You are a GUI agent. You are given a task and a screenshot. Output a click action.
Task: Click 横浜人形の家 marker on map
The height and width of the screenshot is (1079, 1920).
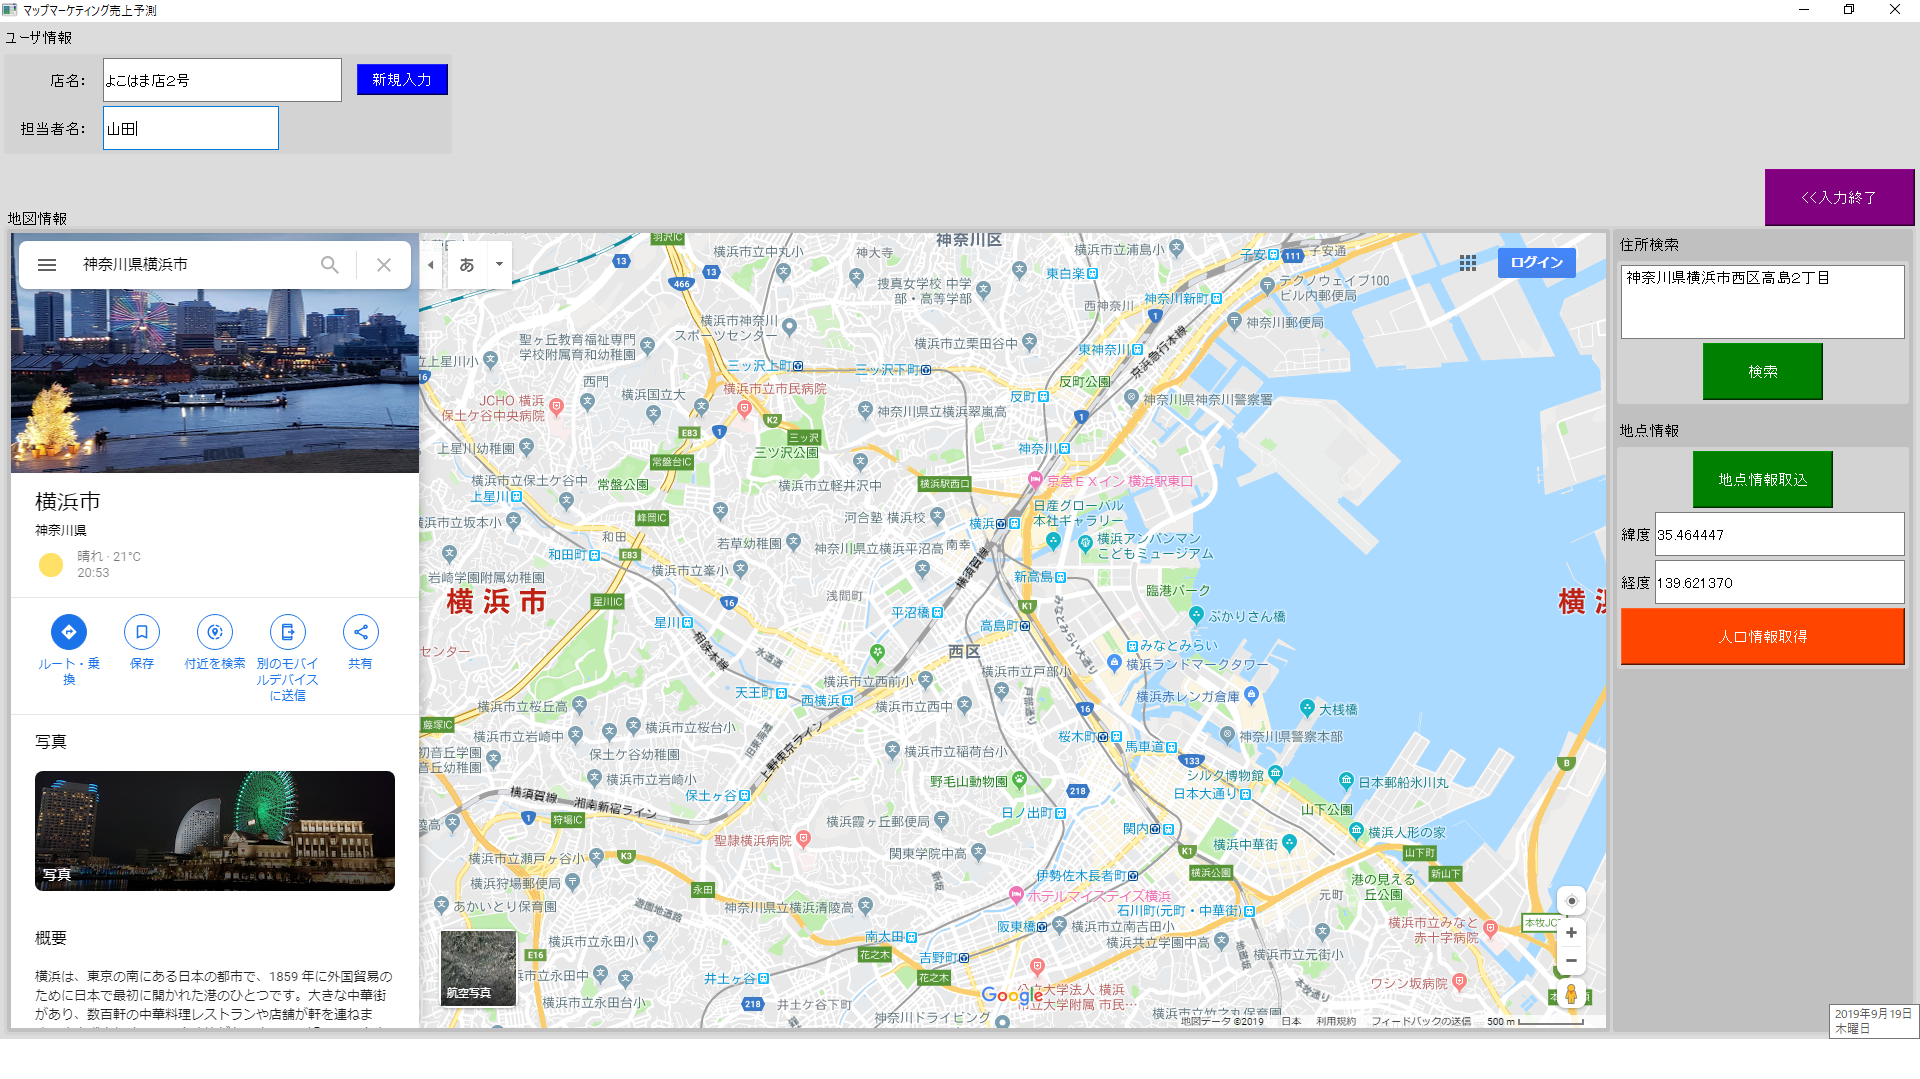tap(1357, 831)
